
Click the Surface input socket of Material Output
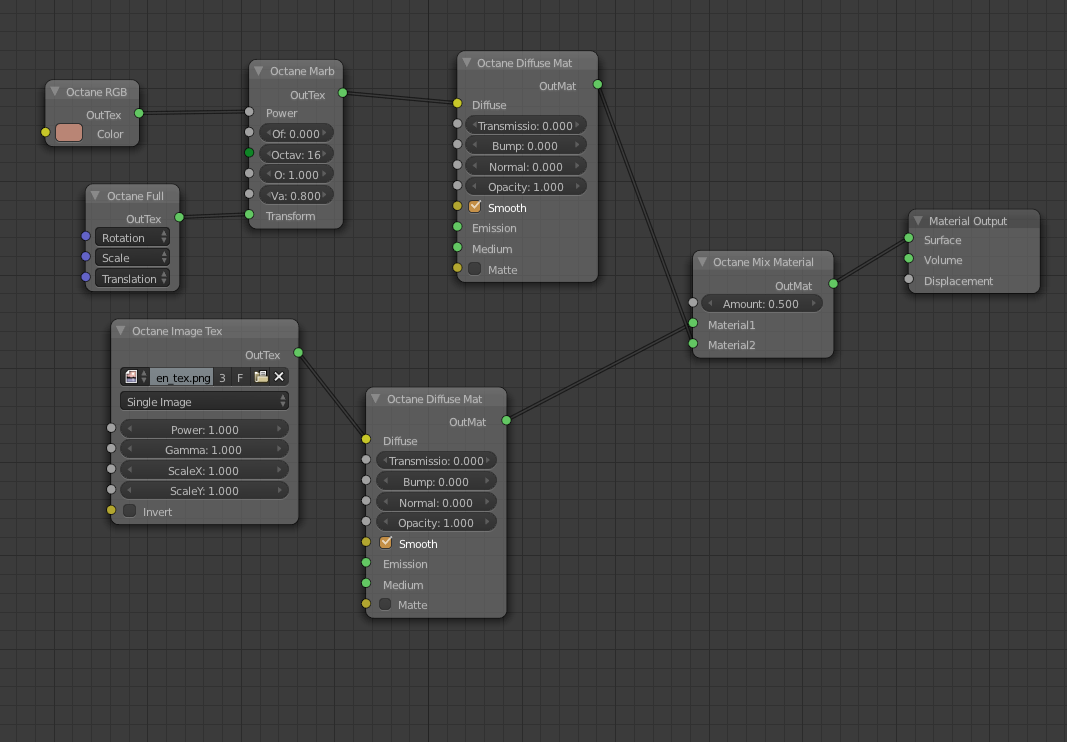click(908, 238)
